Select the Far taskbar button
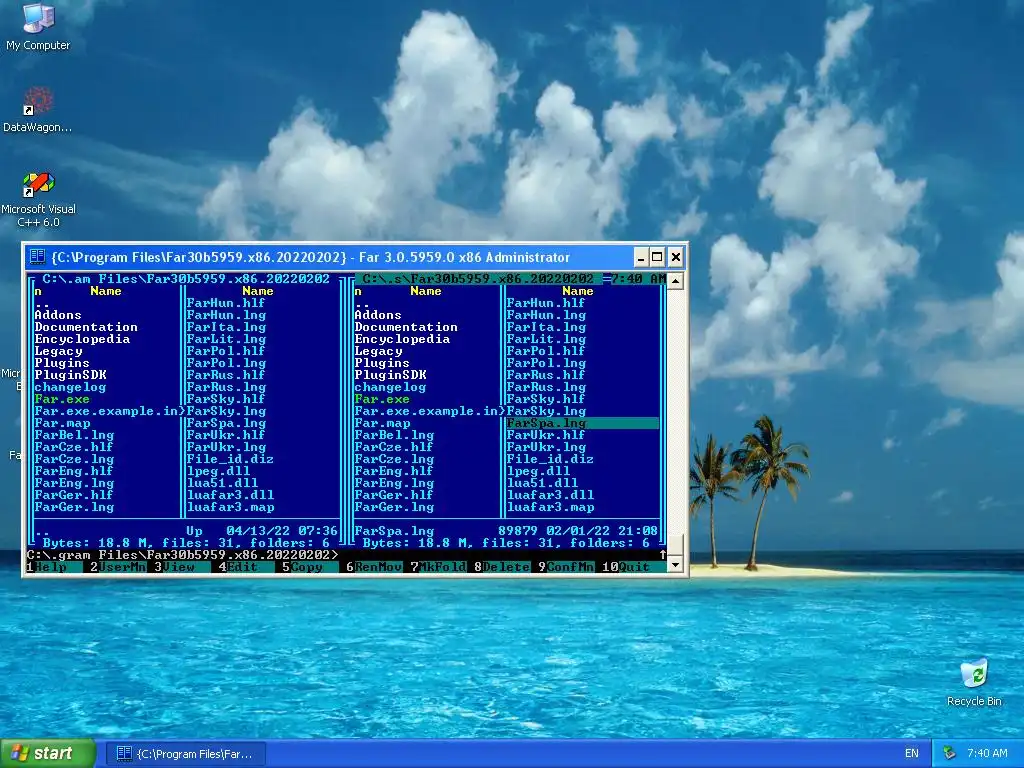 185,754
